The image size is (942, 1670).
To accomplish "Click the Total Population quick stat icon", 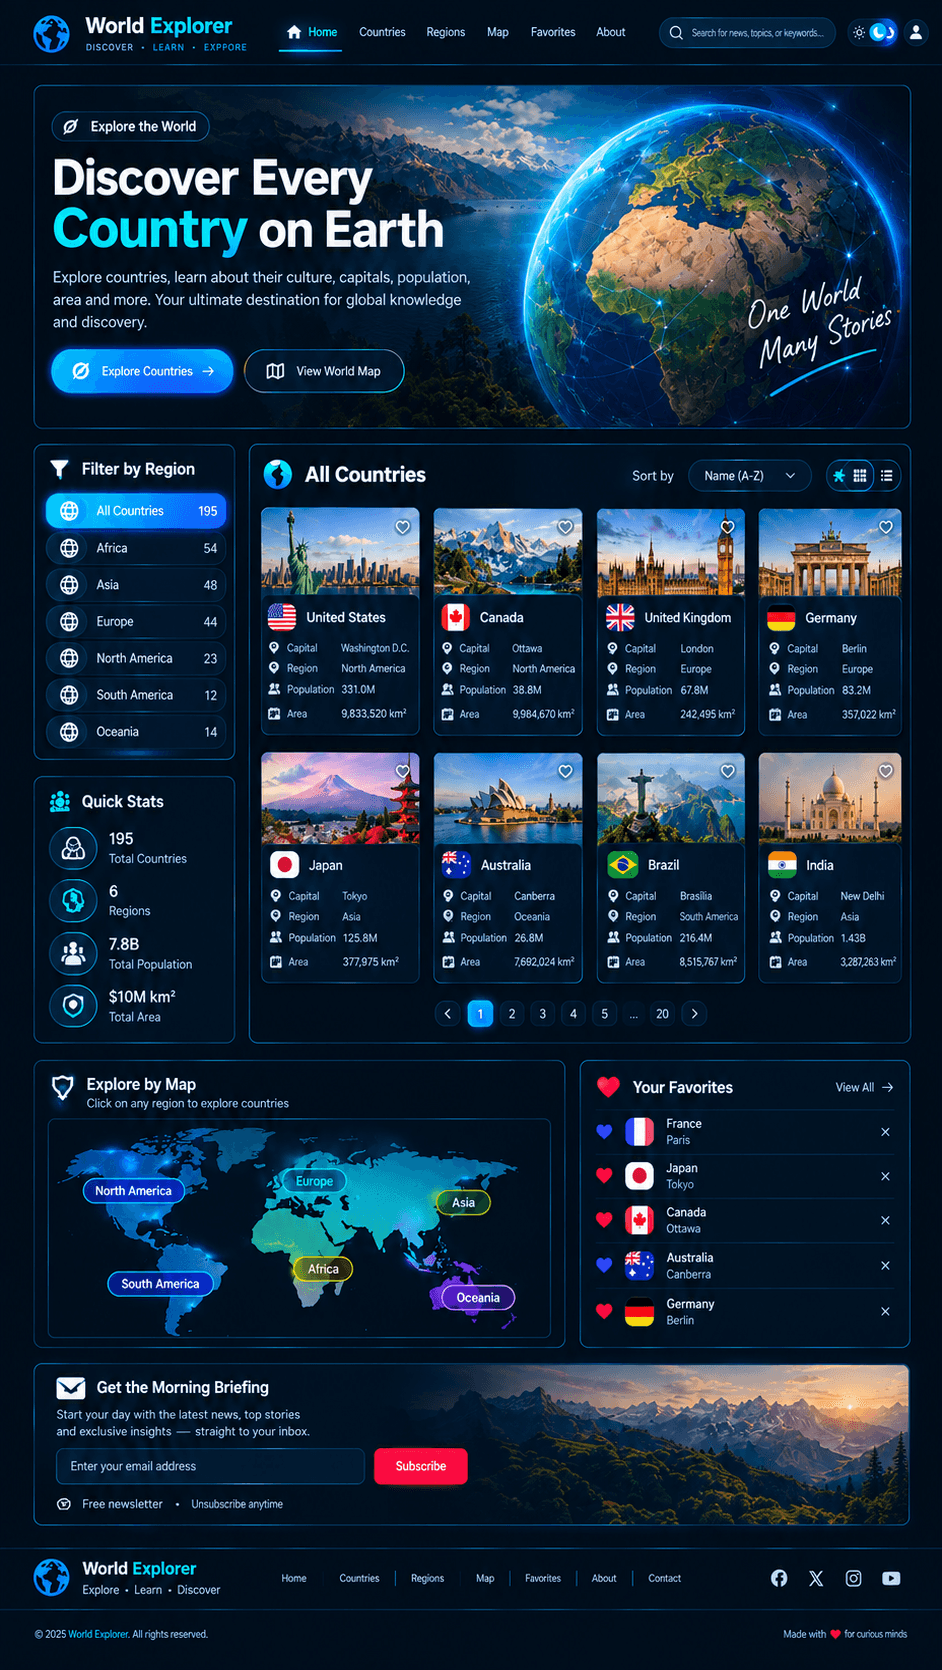I will pyautogui.click(x=73, y=953).
